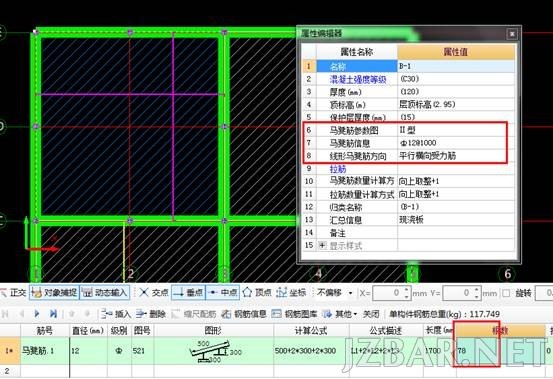553x379 pixels.
Task: Toggle 垂点 perpendicular snap
Action: (188, 293)
